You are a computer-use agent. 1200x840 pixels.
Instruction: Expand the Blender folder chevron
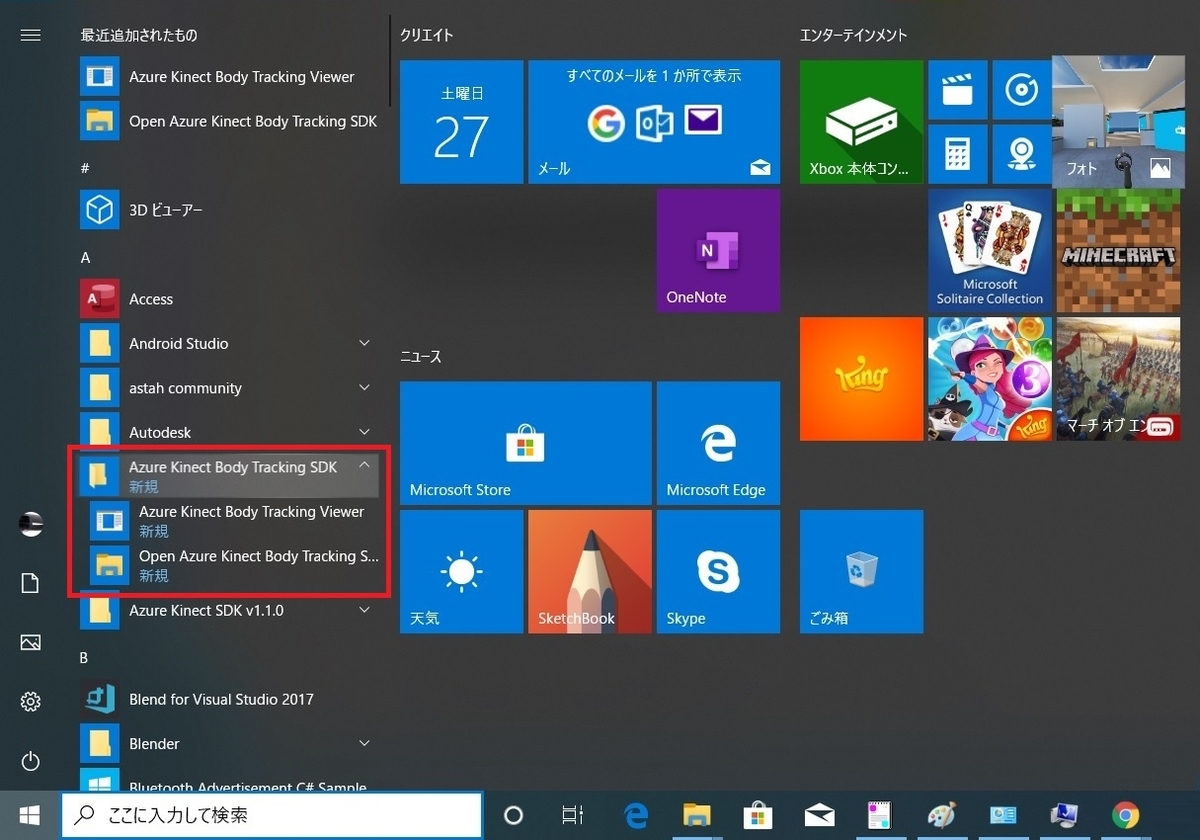pyautogui.click(x=364, y=743)
